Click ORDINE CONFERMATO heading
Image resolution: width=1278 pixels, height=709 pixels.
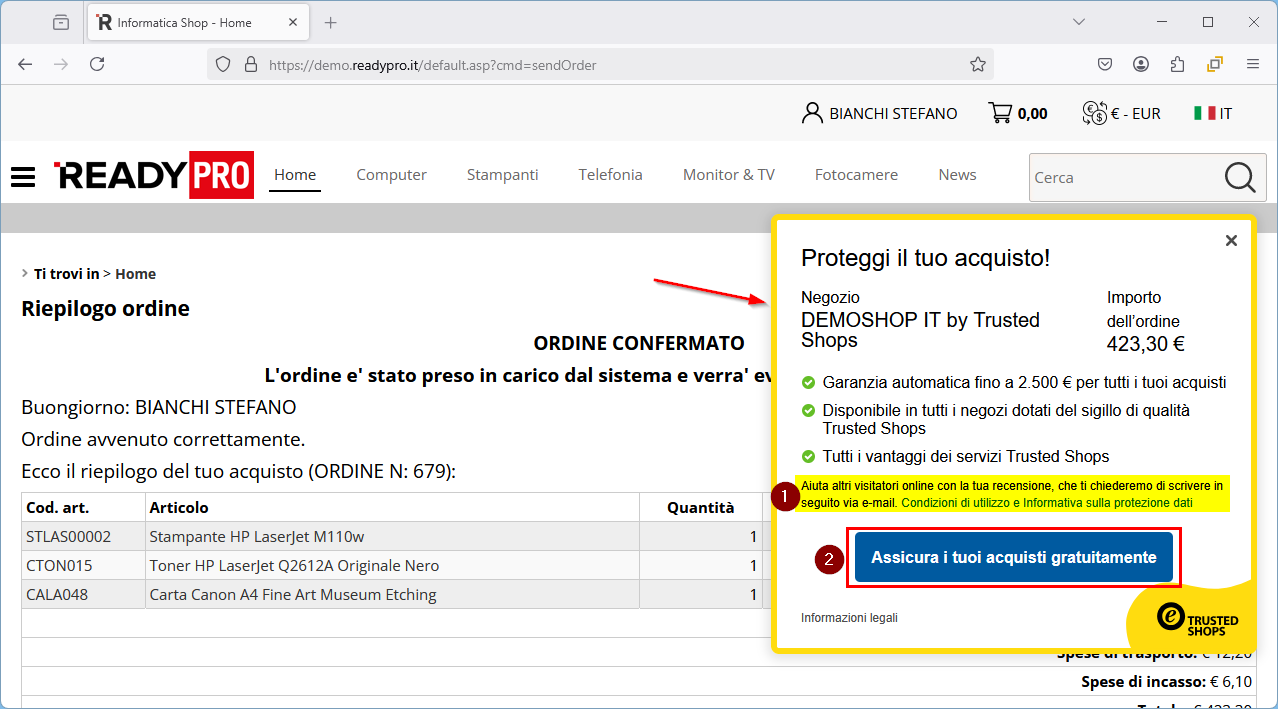tap(639, 343)
